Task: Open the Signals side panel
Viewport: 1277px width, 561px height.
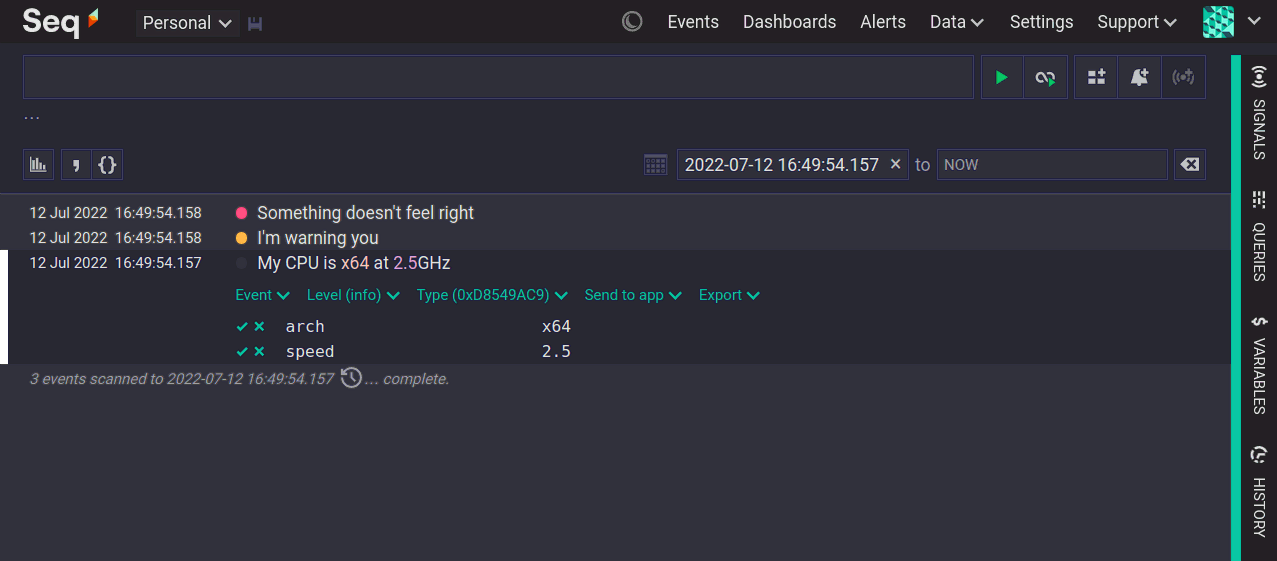Action: (1259, 112)
